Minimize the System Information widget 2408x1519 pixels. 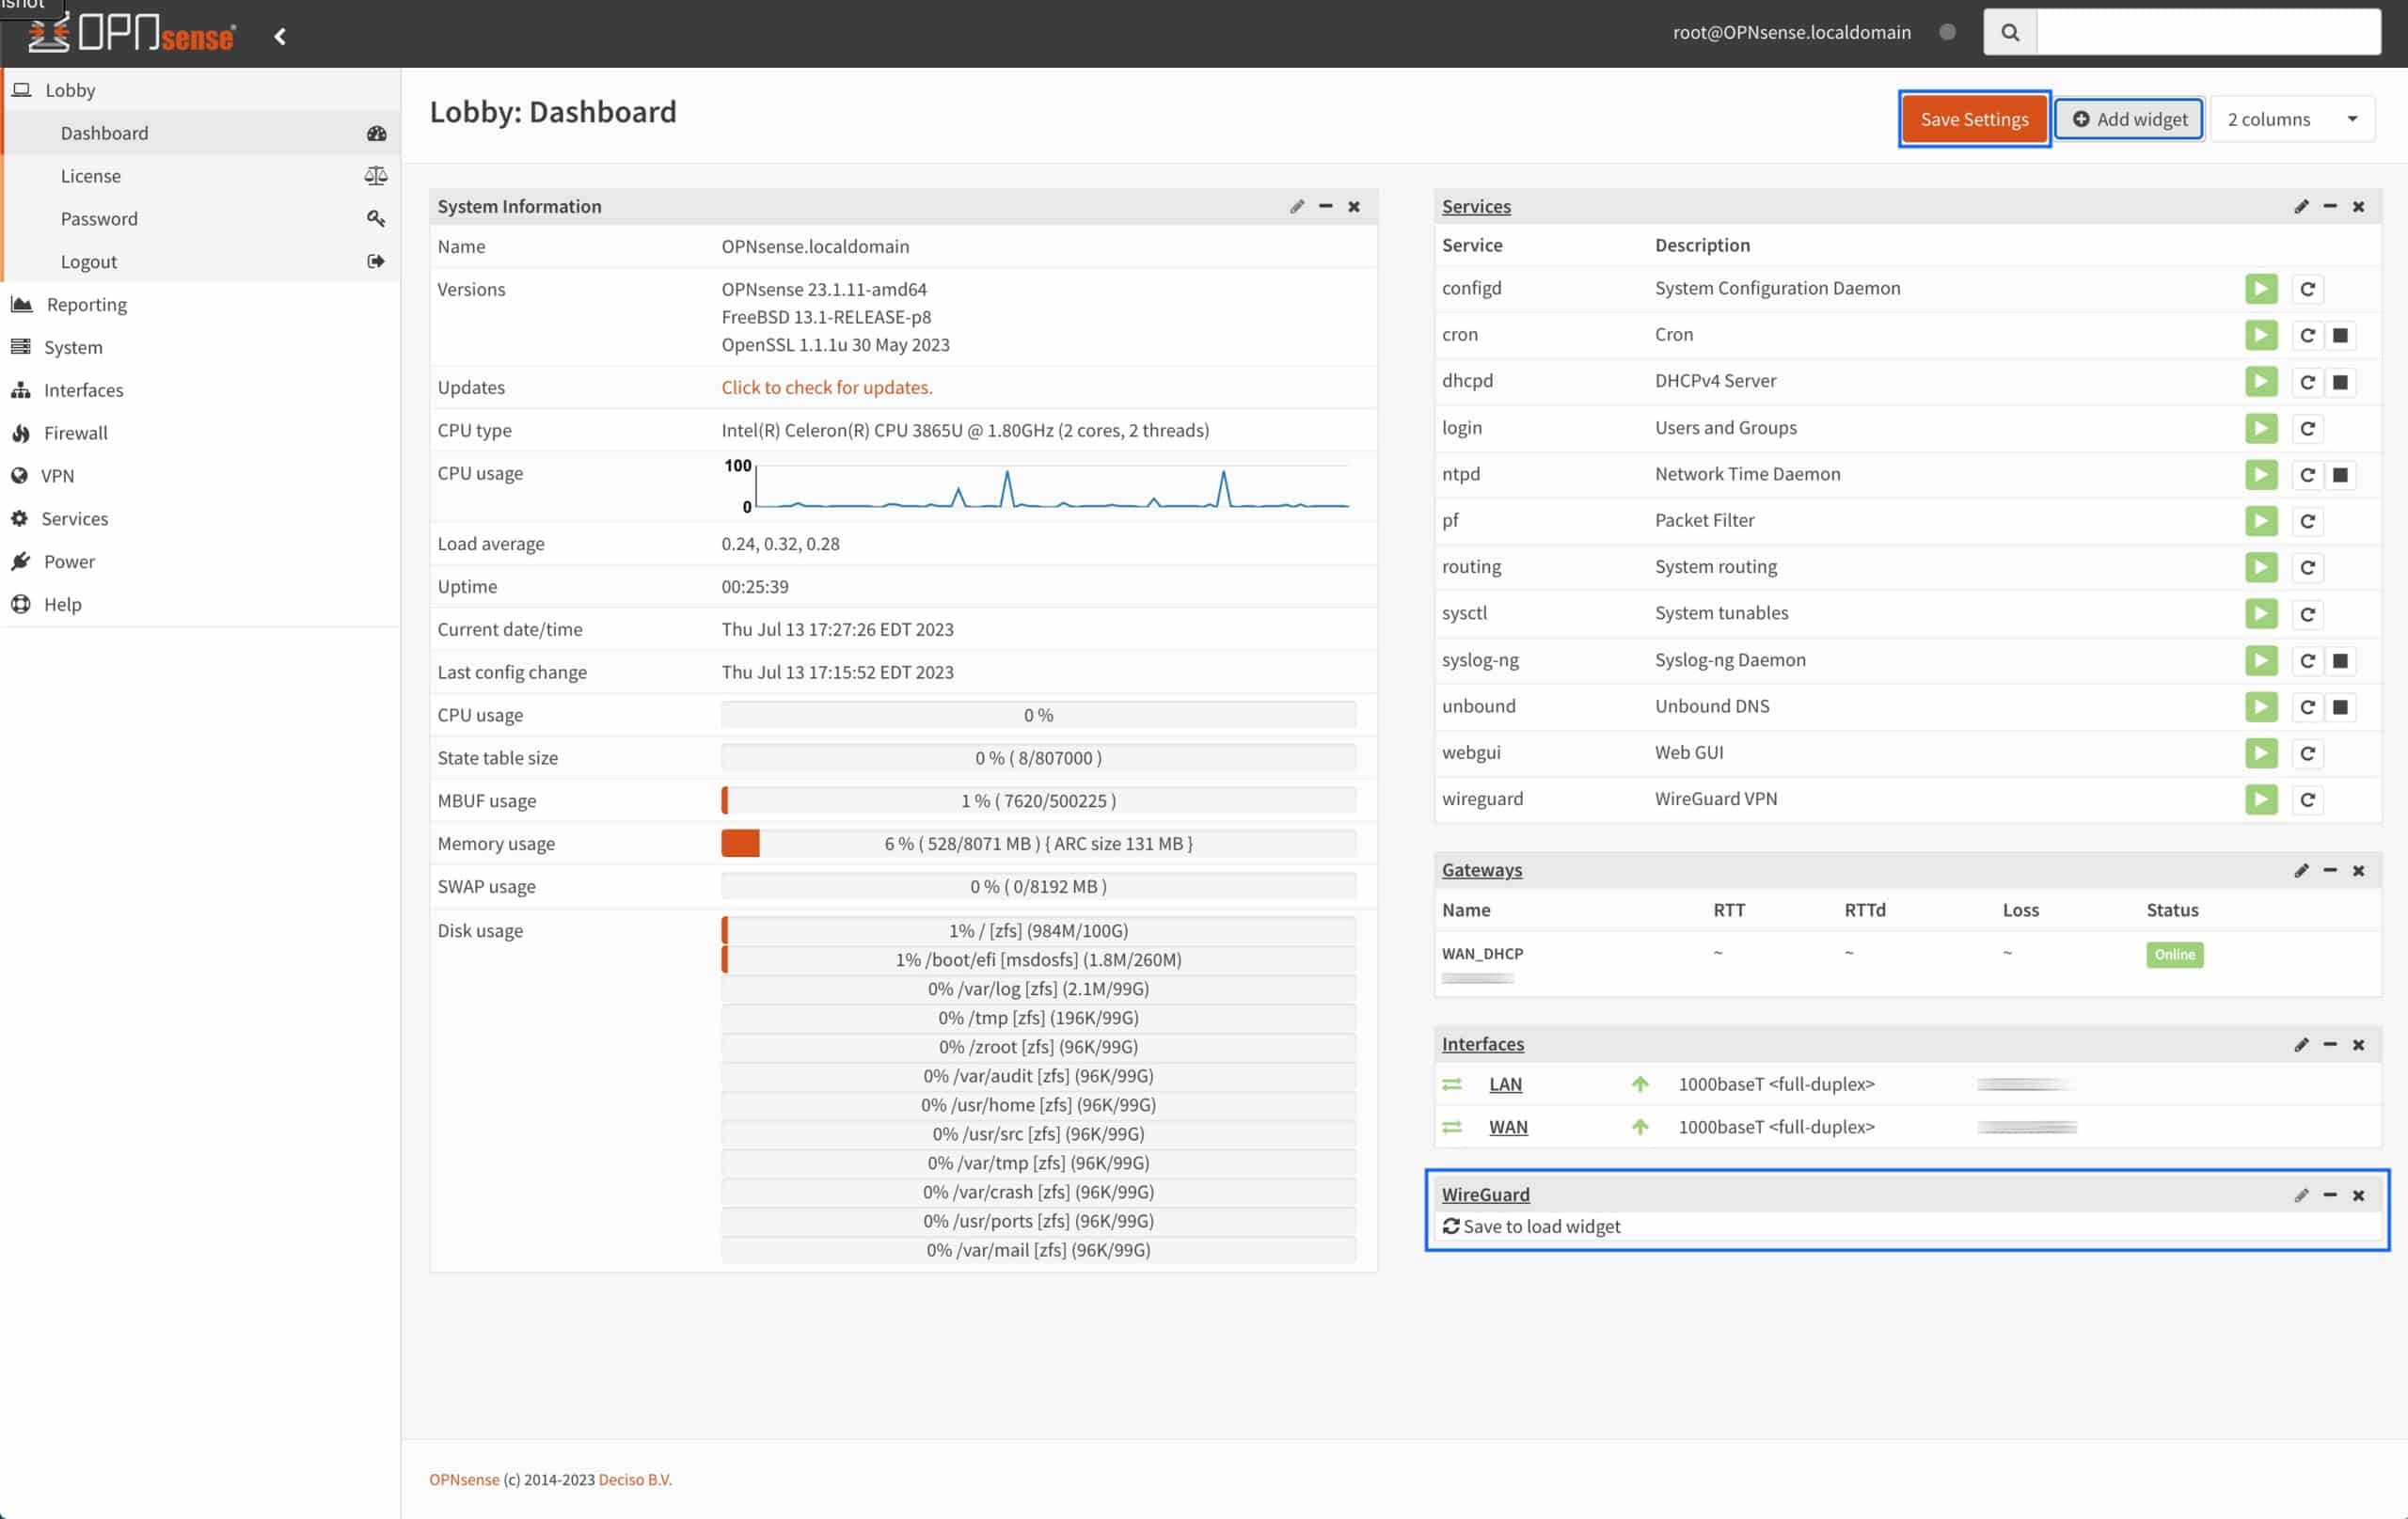(1325, 206)
